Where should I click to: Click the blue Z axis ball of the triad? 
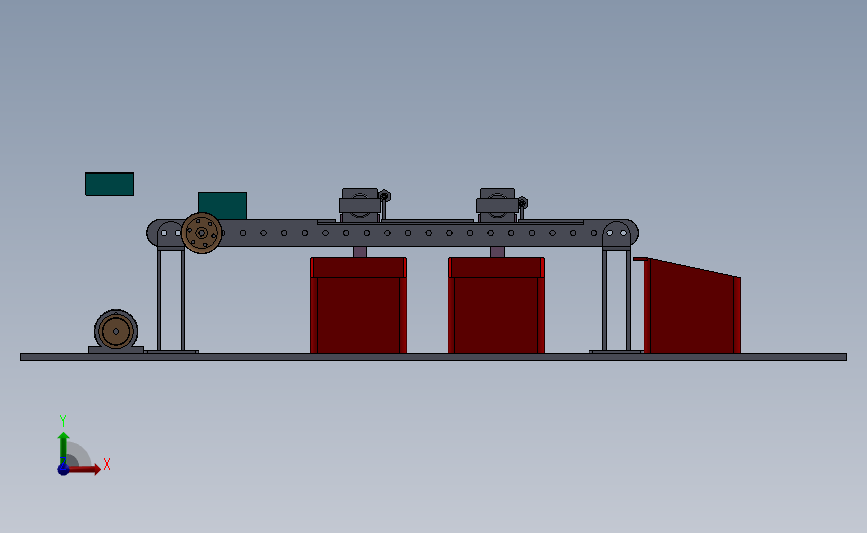point(63,469)
